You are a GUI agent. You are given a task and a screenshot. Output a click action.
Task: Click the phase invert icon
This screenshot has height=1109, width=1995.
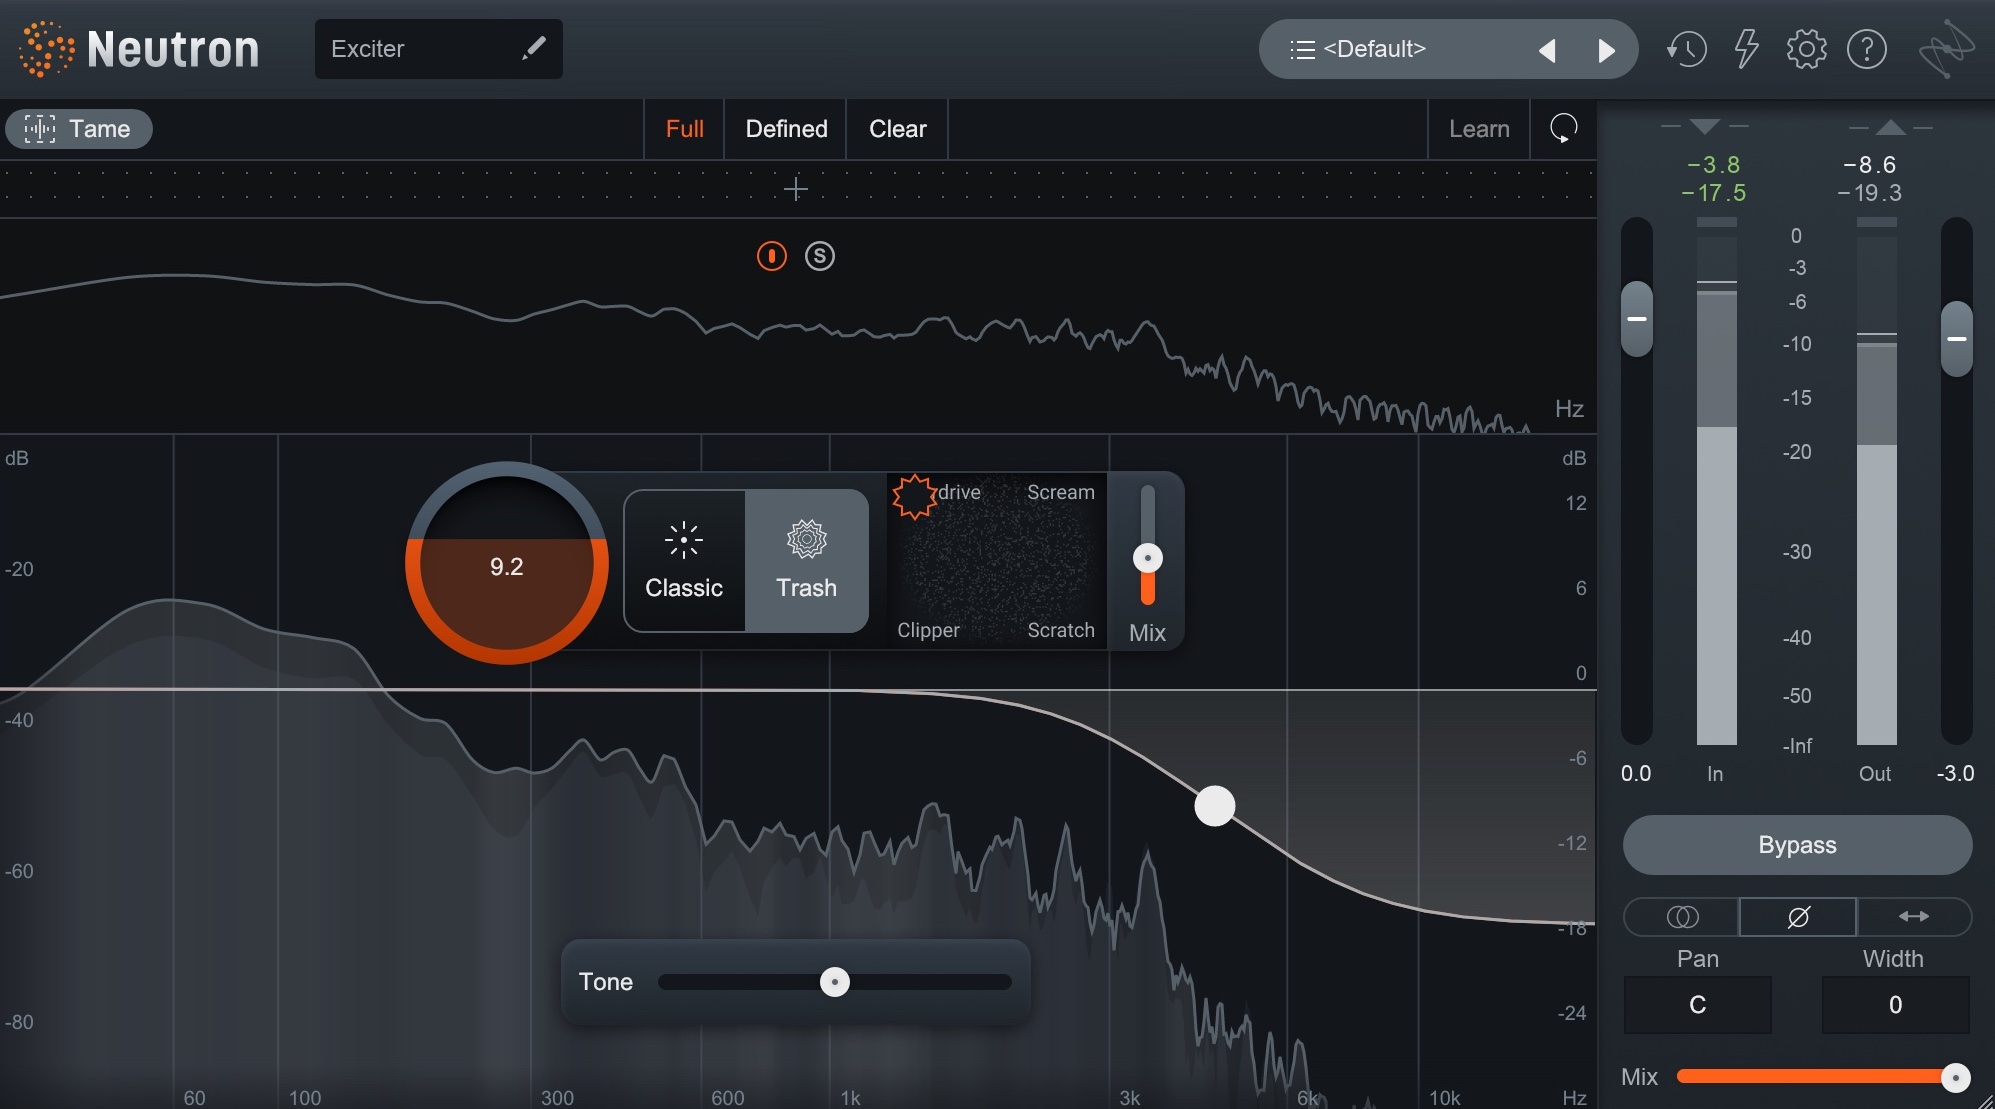[x=1798, y=917]
